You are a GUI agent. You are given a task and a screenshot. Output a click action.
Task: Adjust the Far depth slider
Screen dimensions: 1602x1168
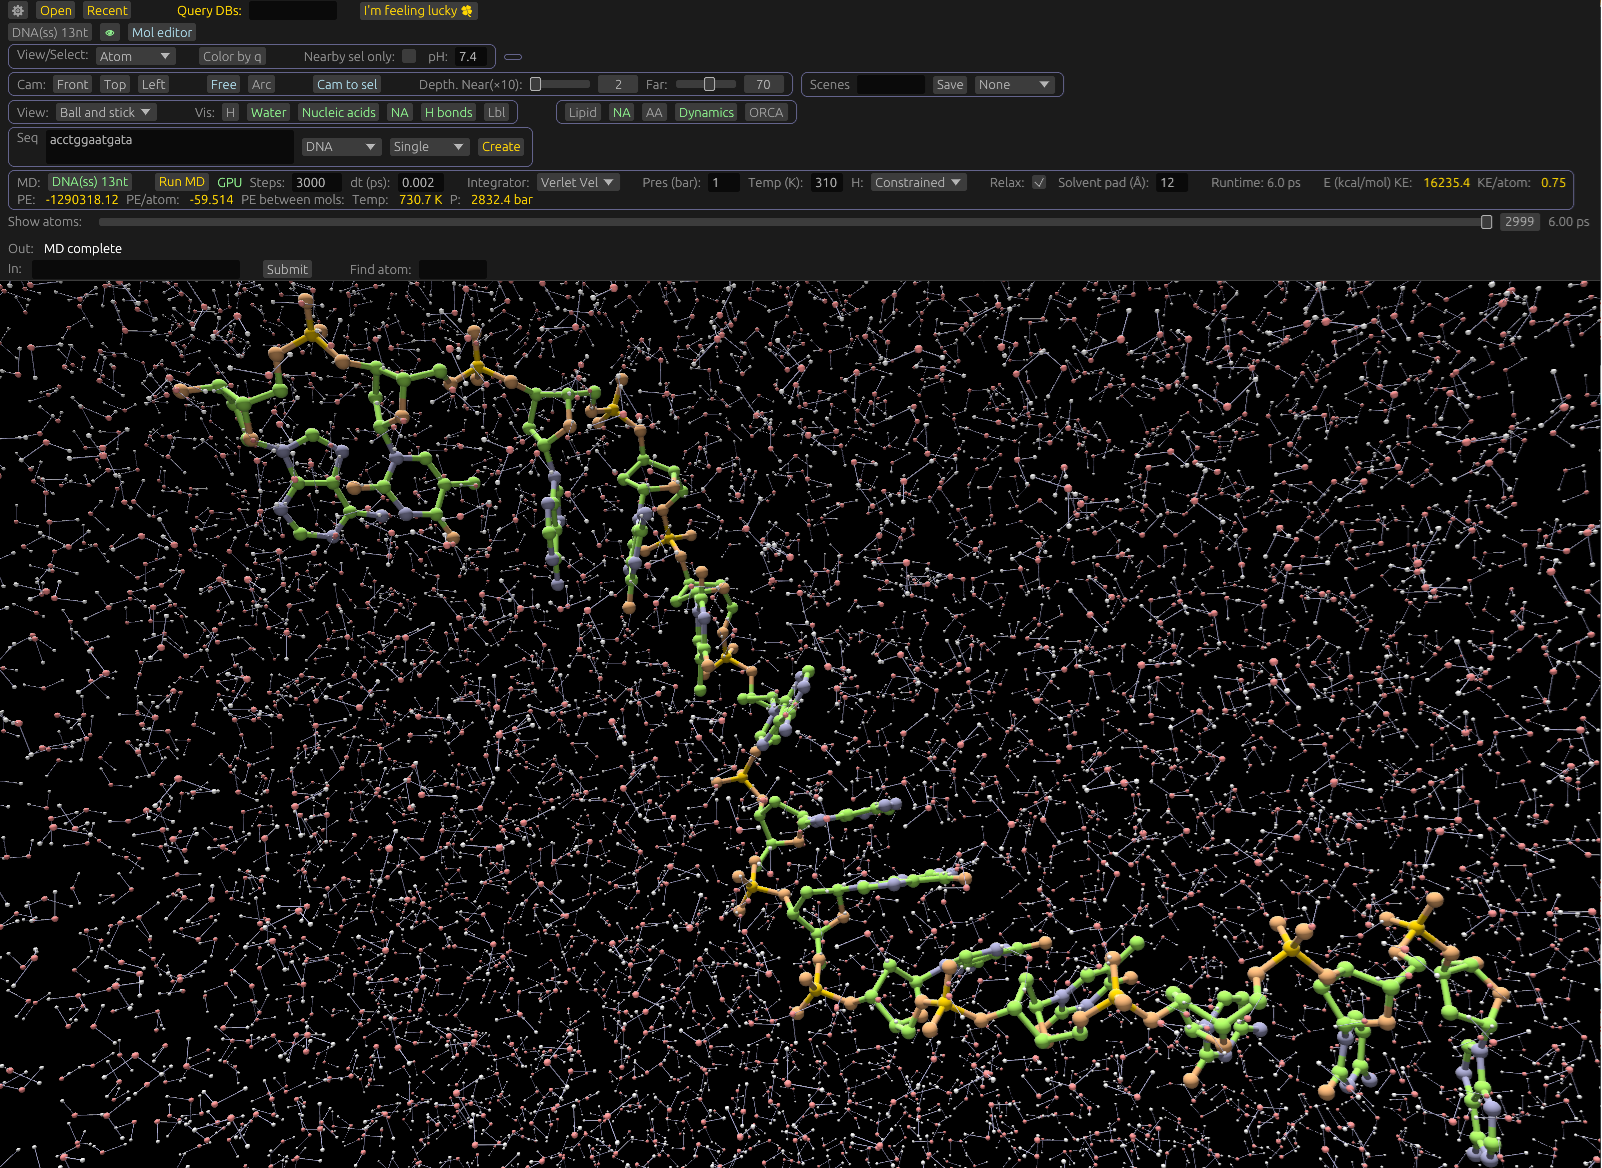[x=709, y=85]
